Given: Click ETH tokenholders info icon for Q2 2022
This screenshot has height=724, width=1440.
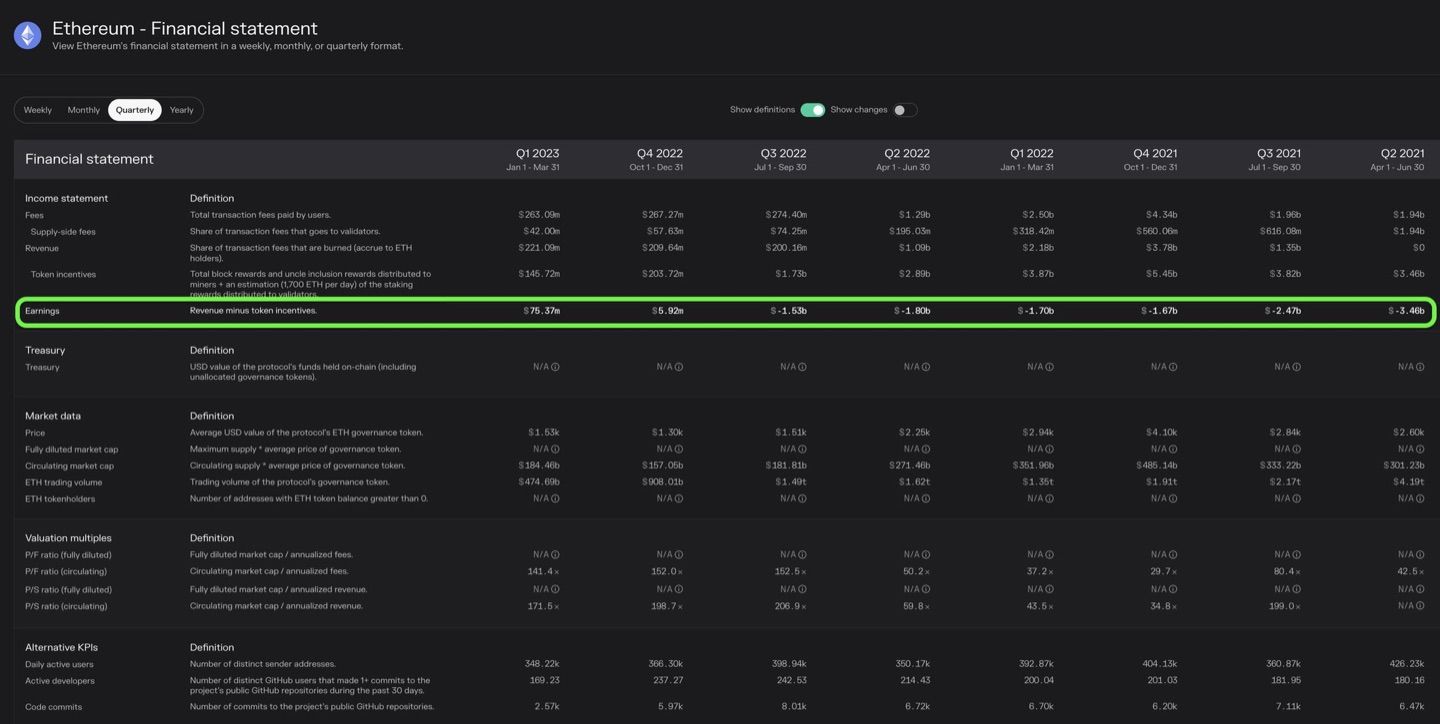Looking at the screenshot, I should tap(926, 498).
